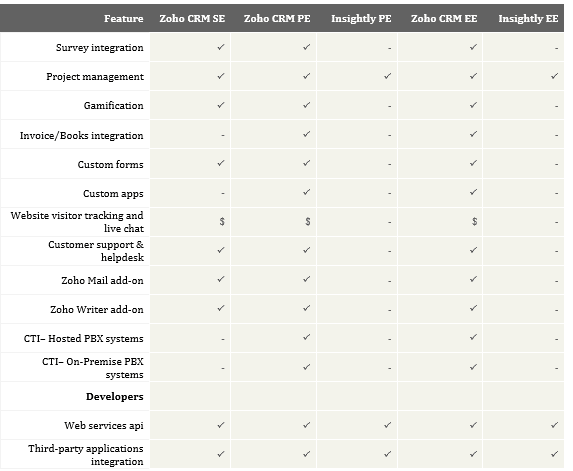
Task: Click the Invoice/Books integration row label
Action: 81,136
